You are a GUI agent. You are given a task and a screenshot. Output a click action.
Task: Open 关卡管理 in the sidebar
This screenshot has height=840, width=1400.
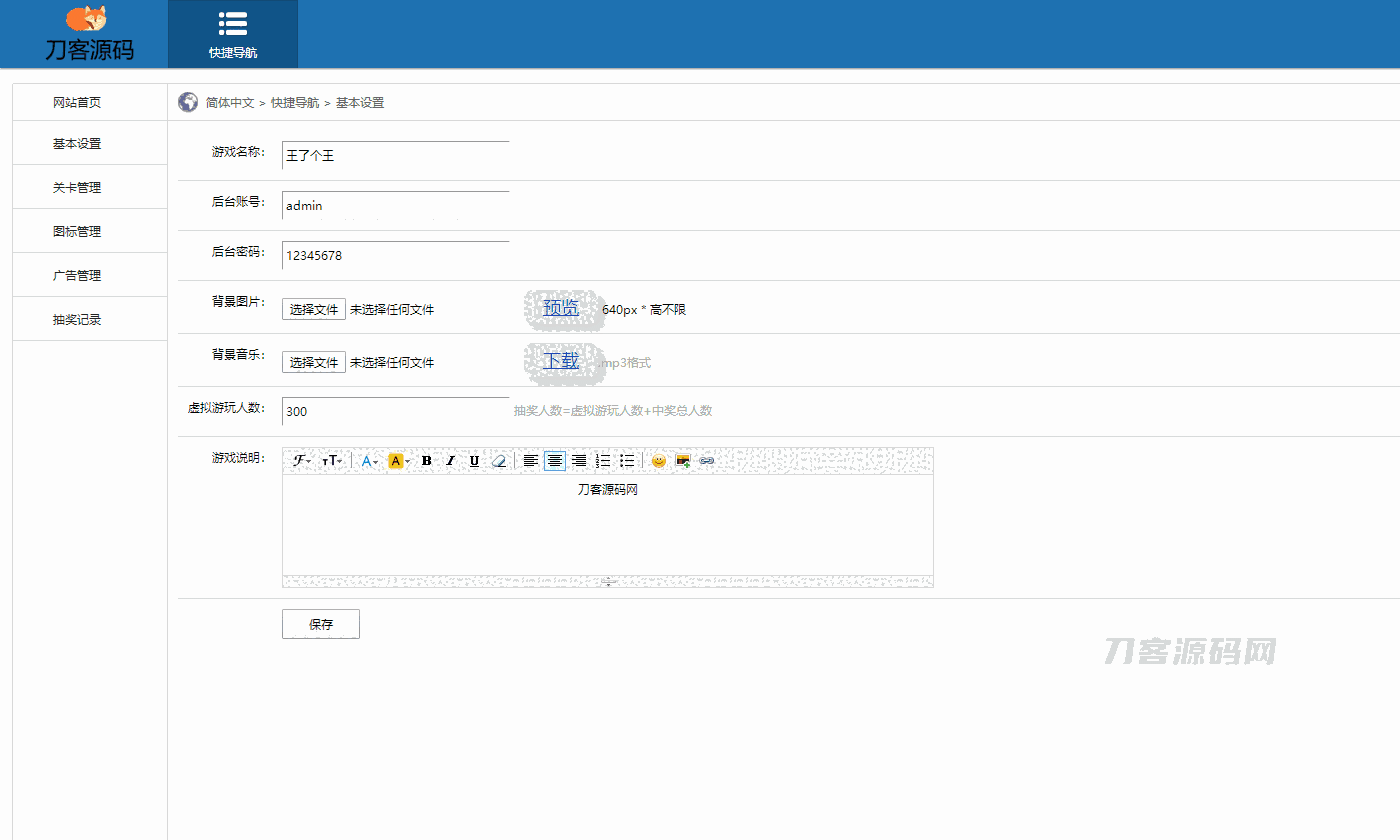(77, 187)
